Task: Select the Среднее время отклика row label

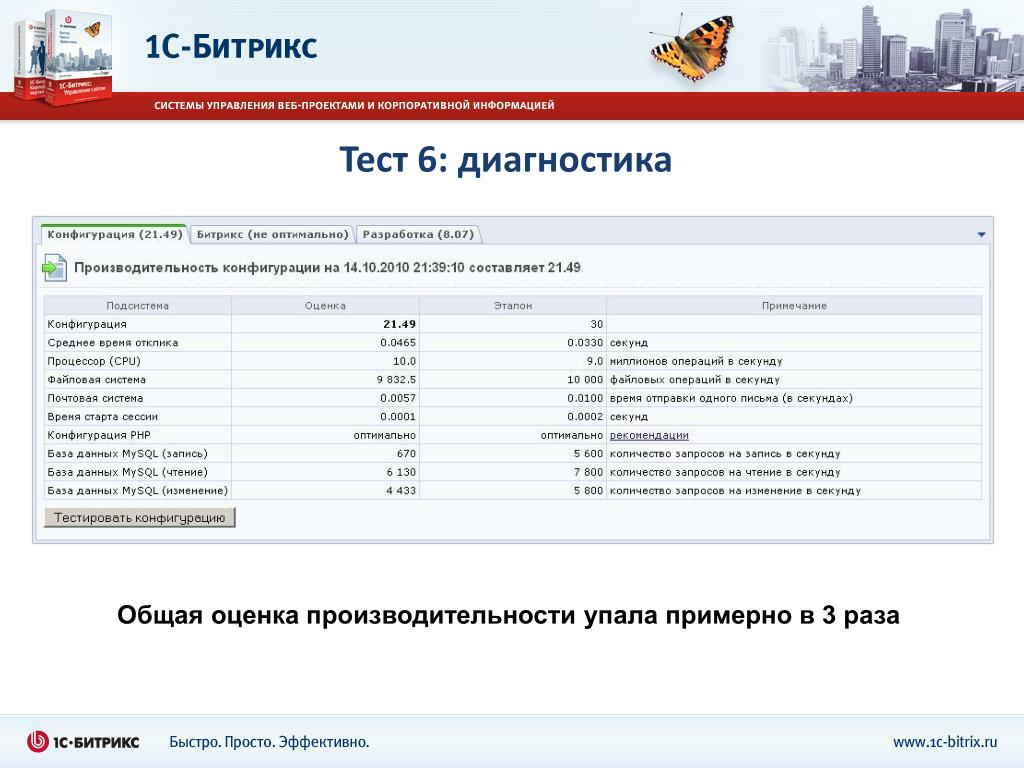Action: pyautogui.click(x=112, y=343)
